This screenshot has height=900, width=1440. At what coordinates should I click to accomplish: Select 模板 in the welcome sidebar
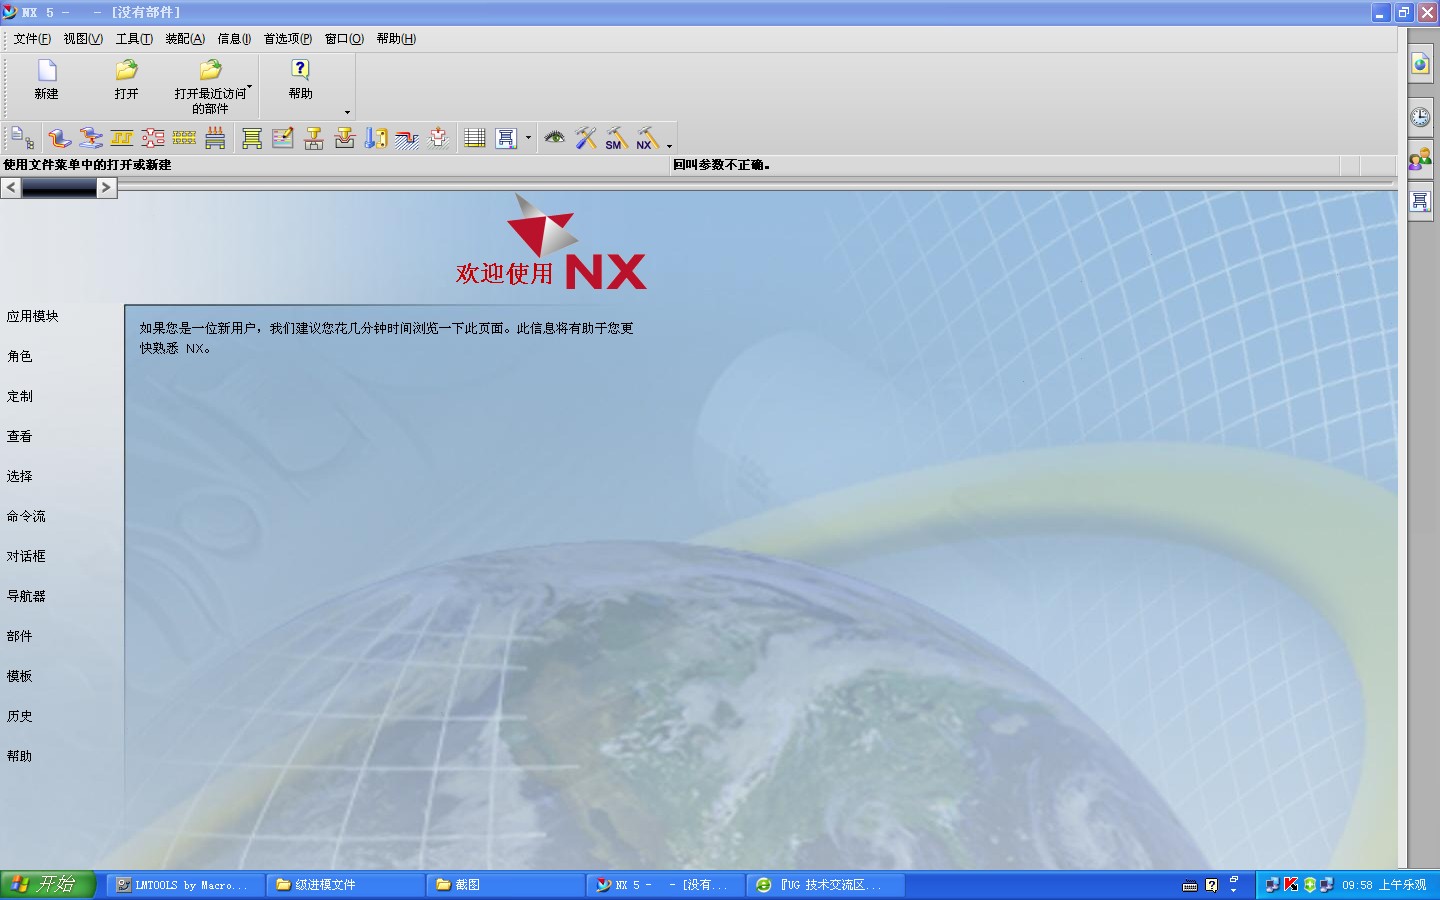tap(20, 676)
